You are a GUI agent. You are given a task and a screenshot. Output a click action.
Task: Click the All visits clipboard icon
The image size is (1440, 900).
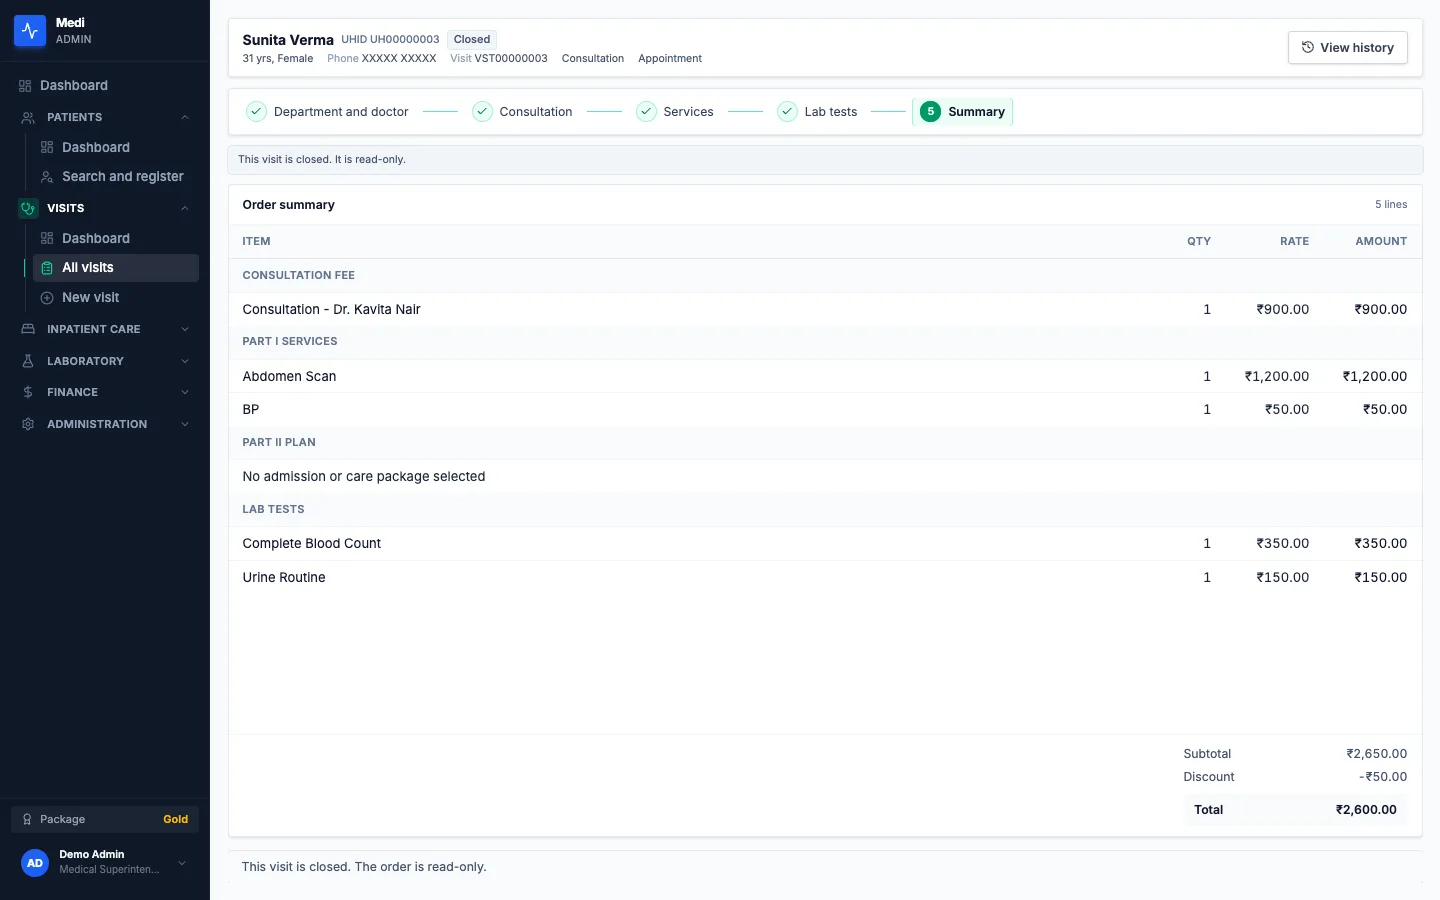47,268
